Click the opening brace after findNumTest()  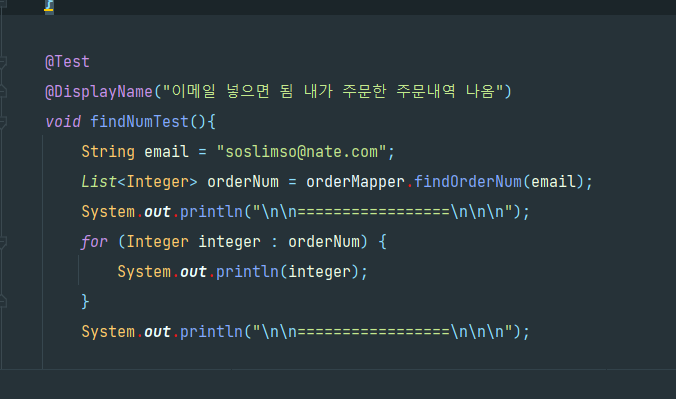pos(211,122)
